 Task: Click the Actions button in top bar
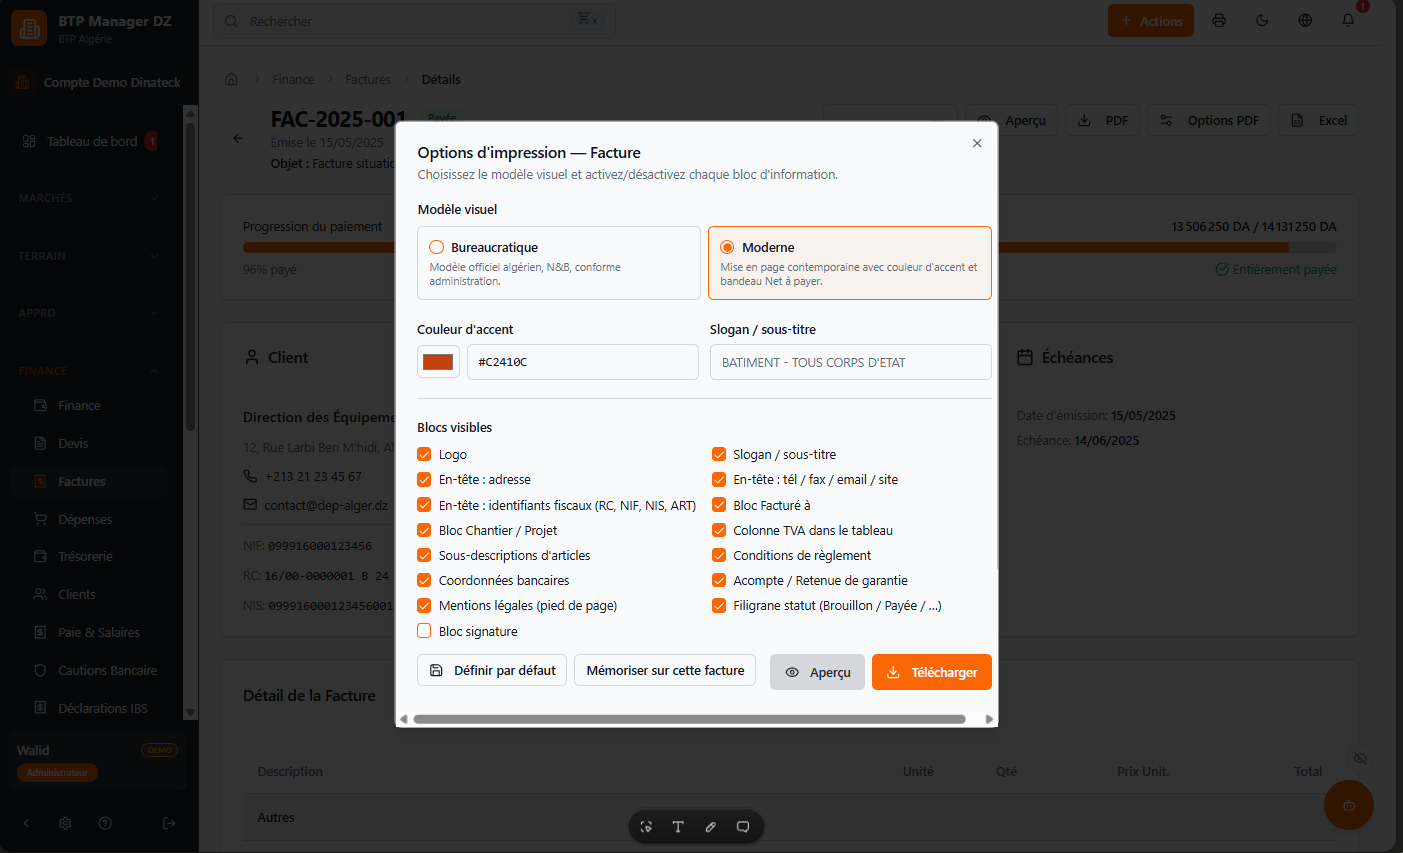[x=1151, y=20]
